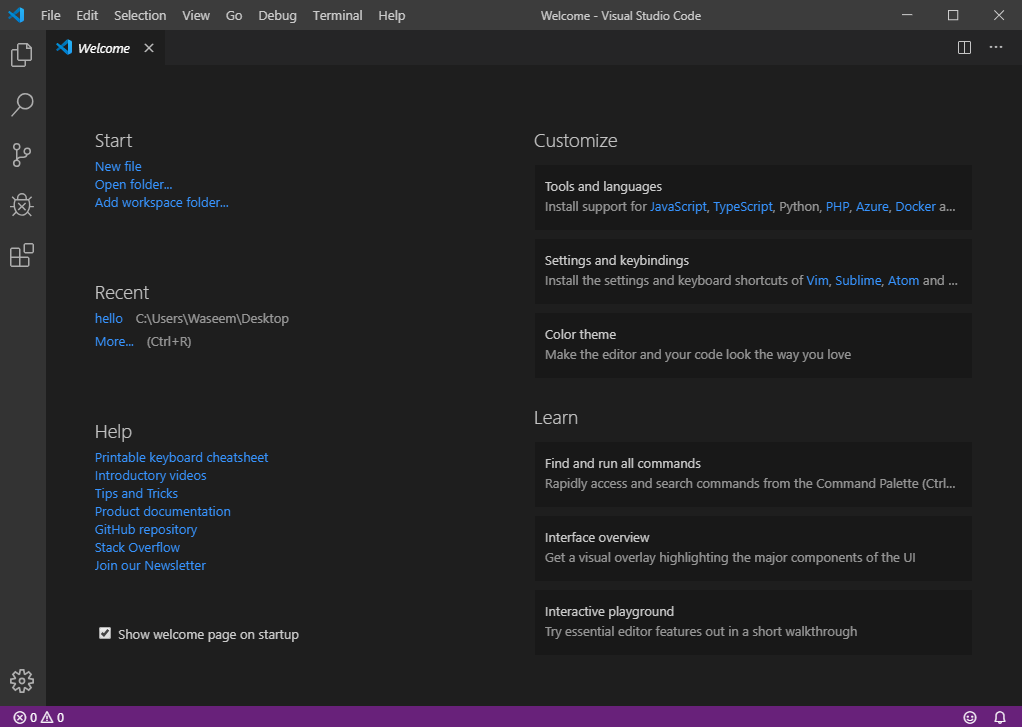Install Docker support link
The height and width of the screenshot is (727, 1022).
pos(915,206)
